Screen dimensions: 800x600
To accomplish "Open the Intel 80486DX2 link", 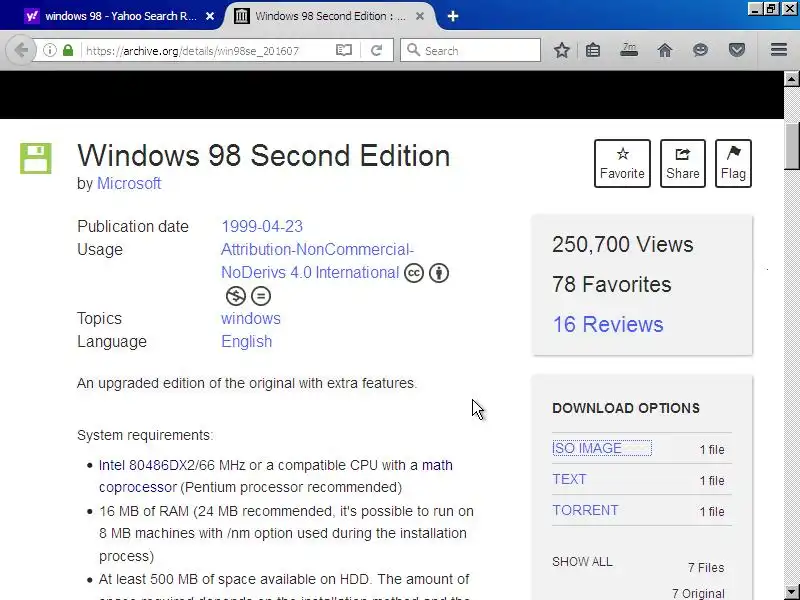I will (147, 465).
